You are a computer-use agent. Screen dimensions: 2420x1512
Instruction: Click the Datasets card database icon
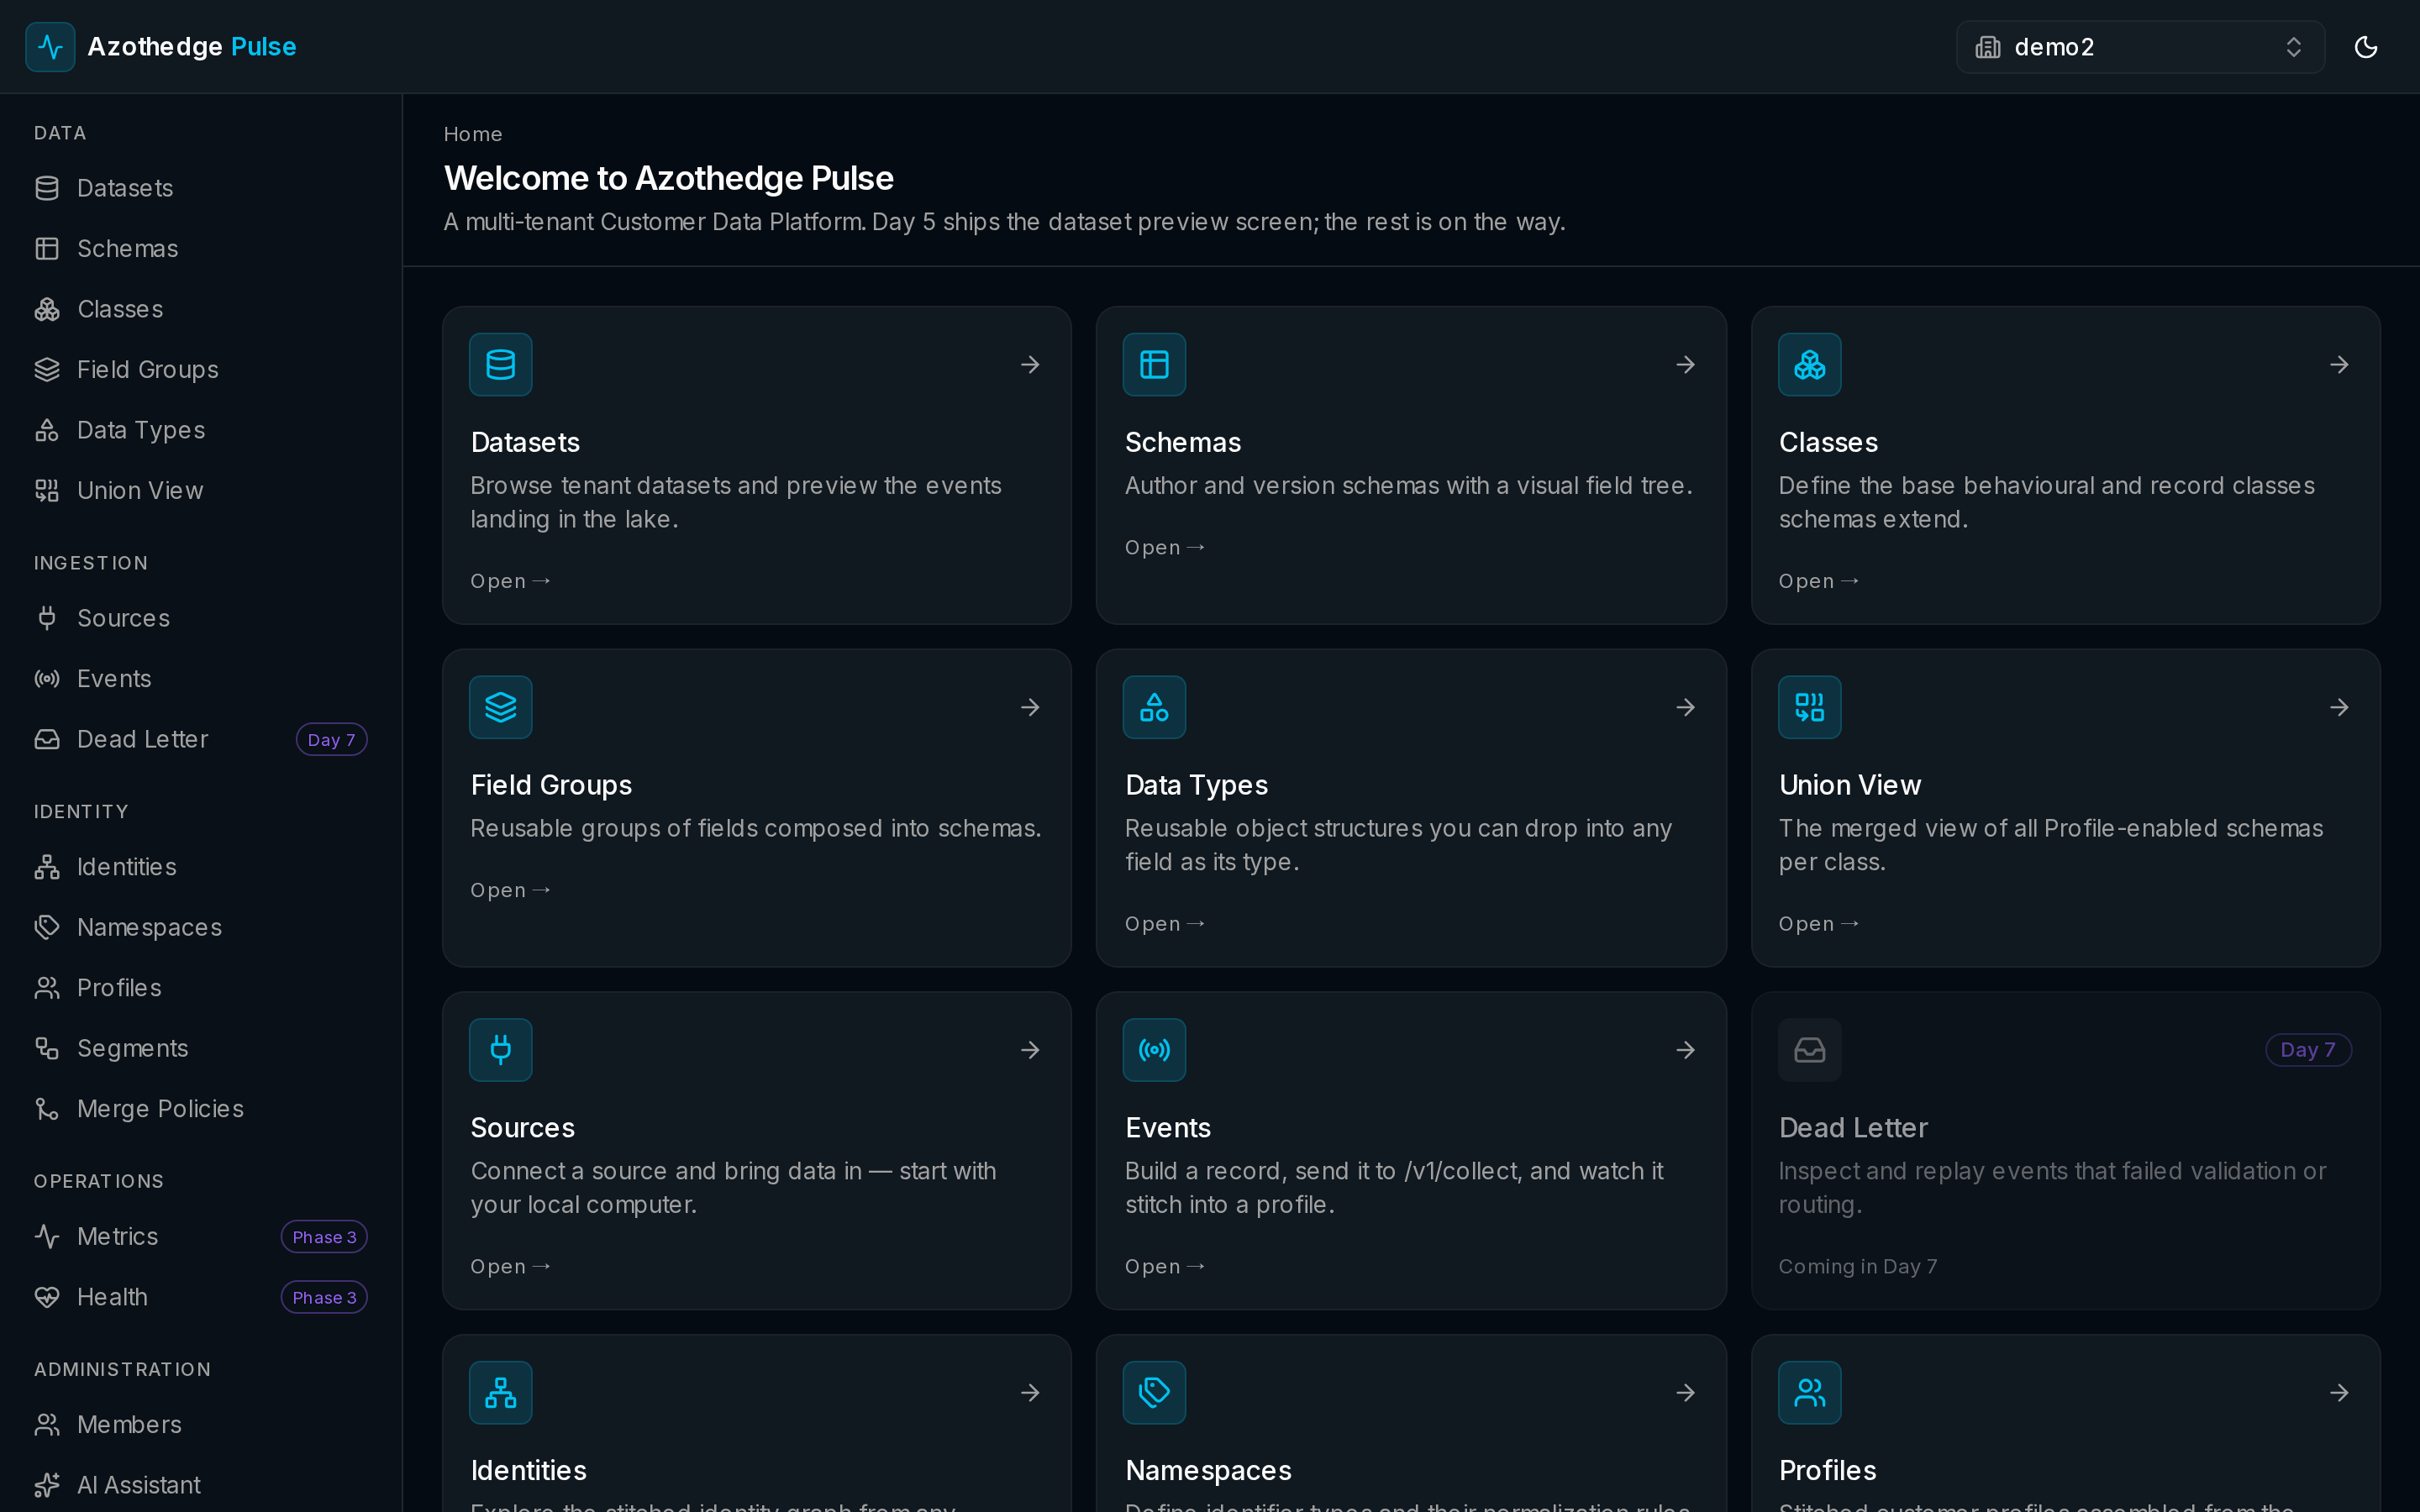coord(500,364)
